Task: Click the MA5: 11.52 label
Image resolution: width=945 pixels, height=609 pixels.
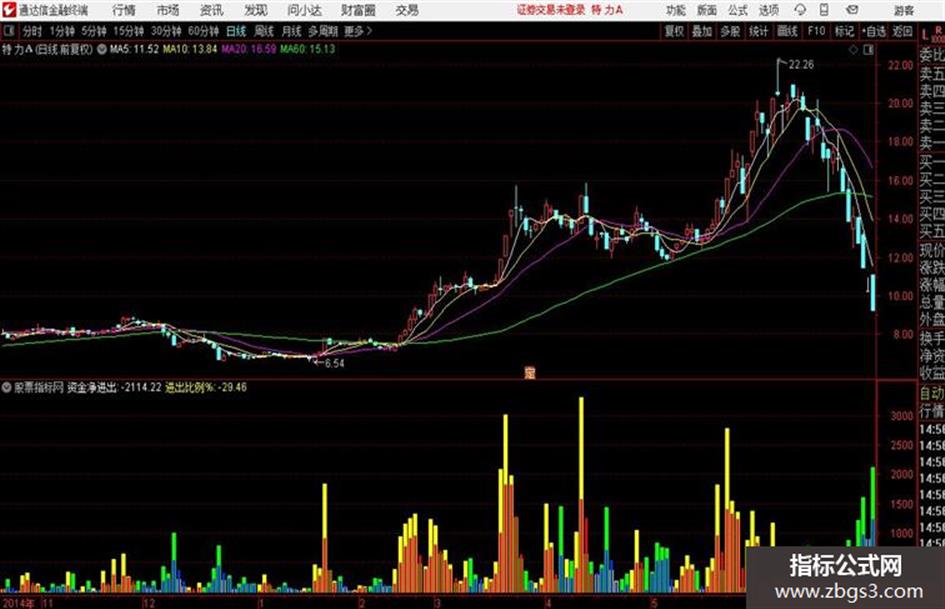Action: point(134,49)
